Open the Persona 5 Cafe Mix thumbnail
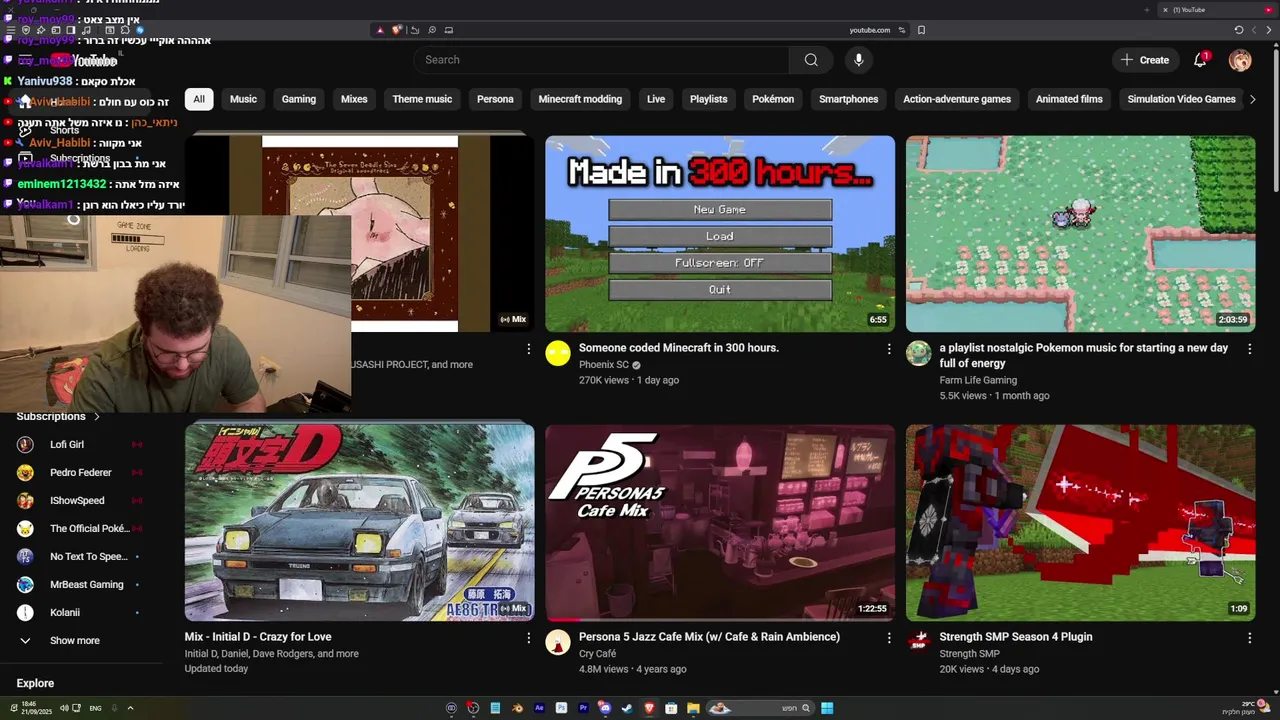Viewport: 1280px width, 720px height. pos(720,523)
